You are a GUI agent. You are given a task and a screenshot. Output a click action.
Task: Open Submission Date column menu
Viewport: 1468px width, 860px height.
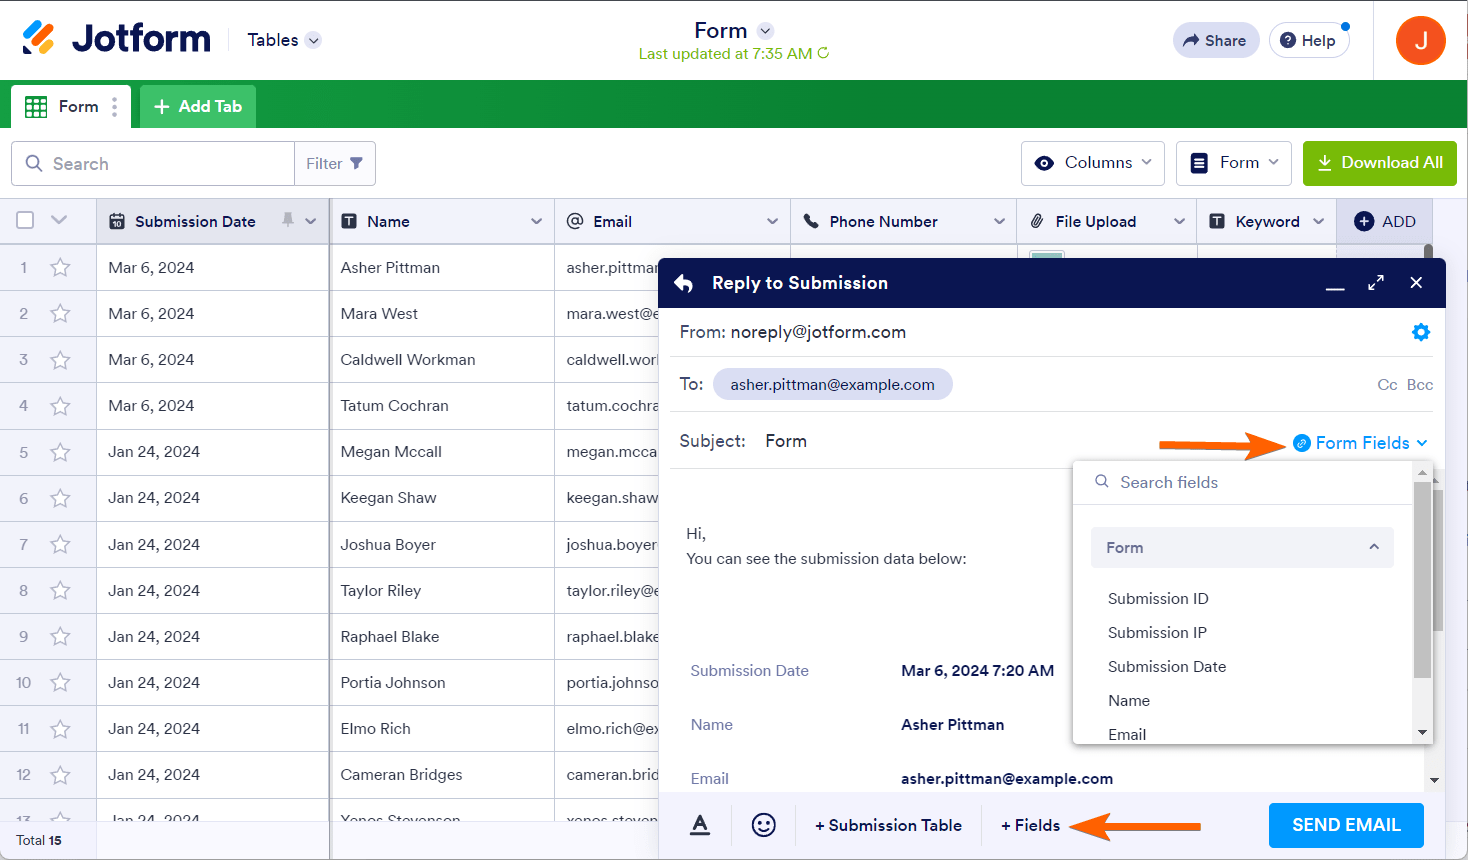click(x=311, y=221)
